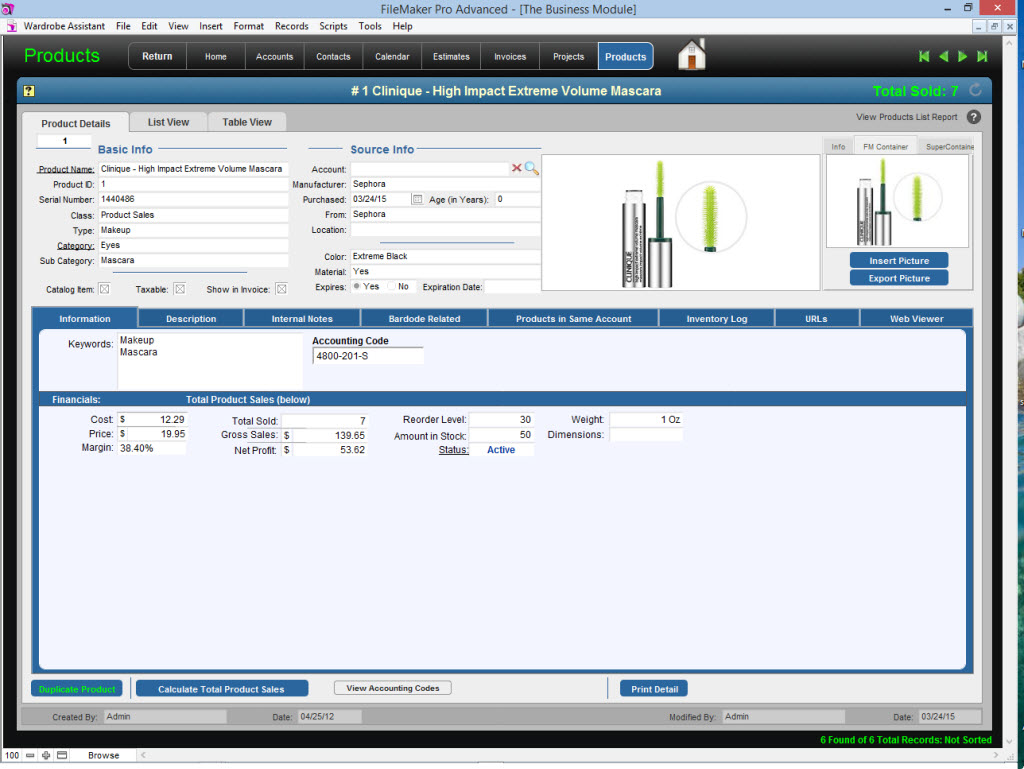The width and height of the screenshot is (1024, 769).
Task: Click the underlined Category label
Action: pyautogui.click(x=76, y=245)
